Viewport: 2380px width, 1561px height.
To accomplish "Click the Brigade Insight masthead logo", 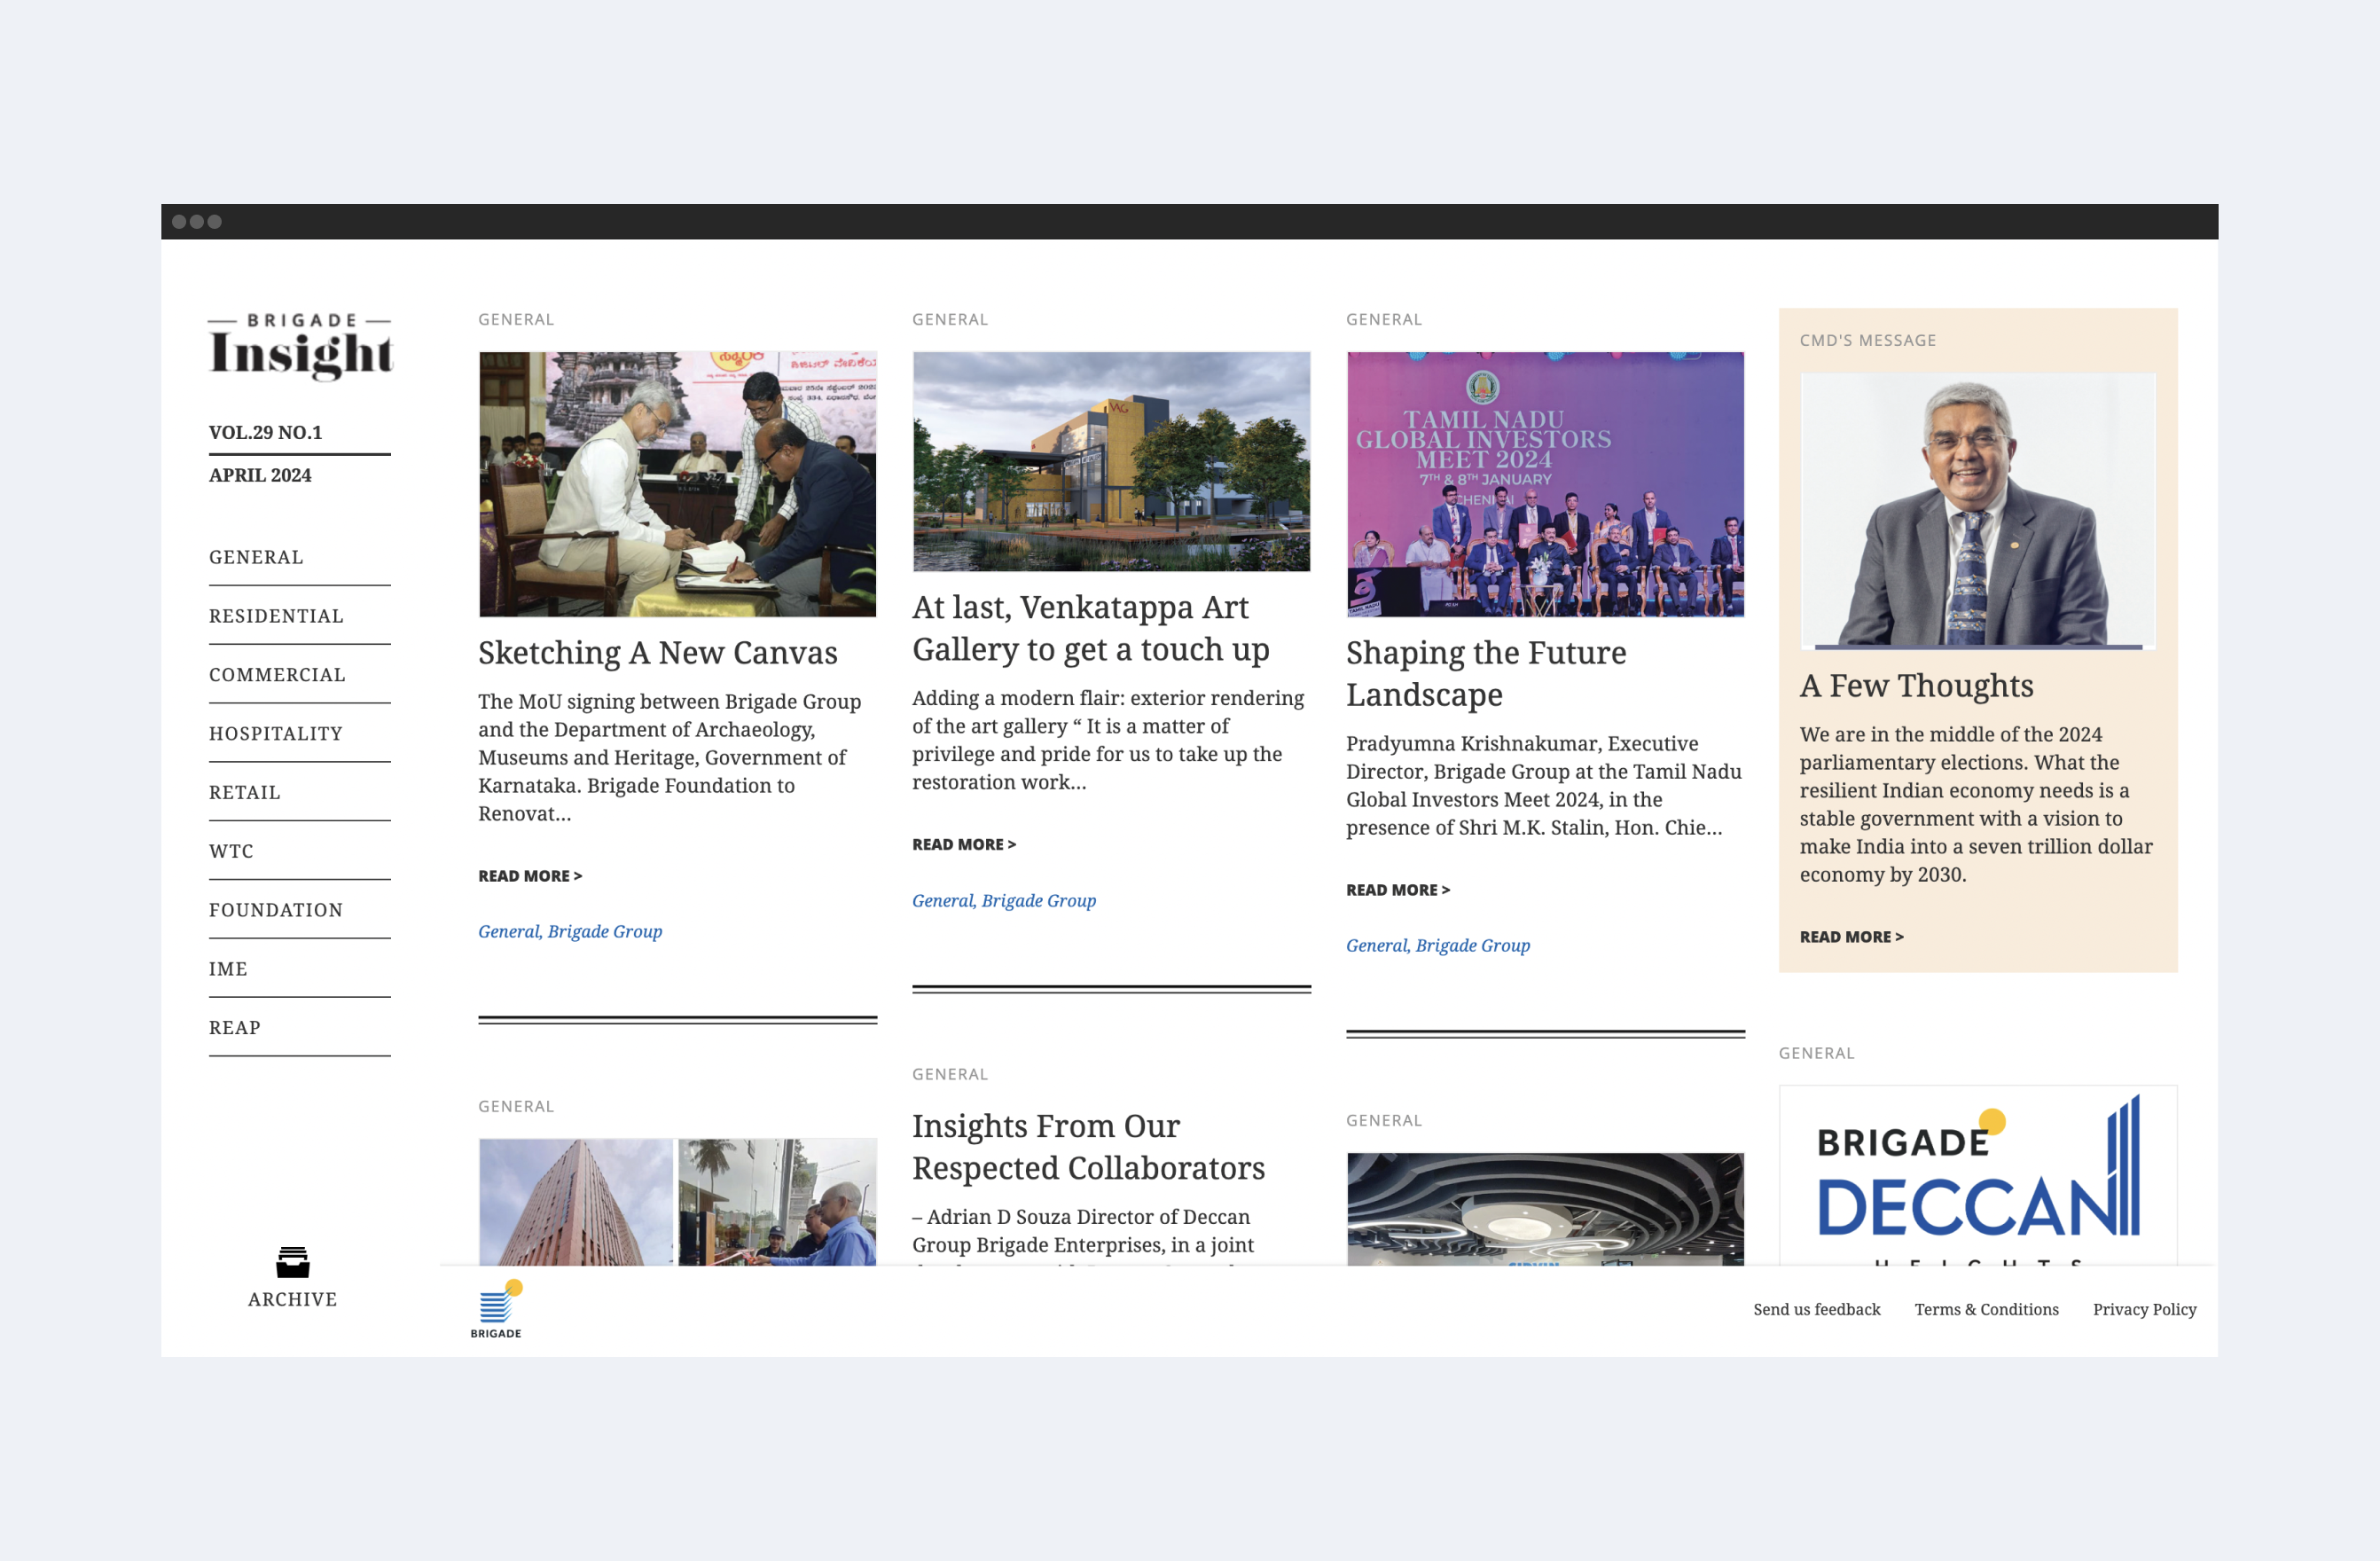I will (300, 346).
